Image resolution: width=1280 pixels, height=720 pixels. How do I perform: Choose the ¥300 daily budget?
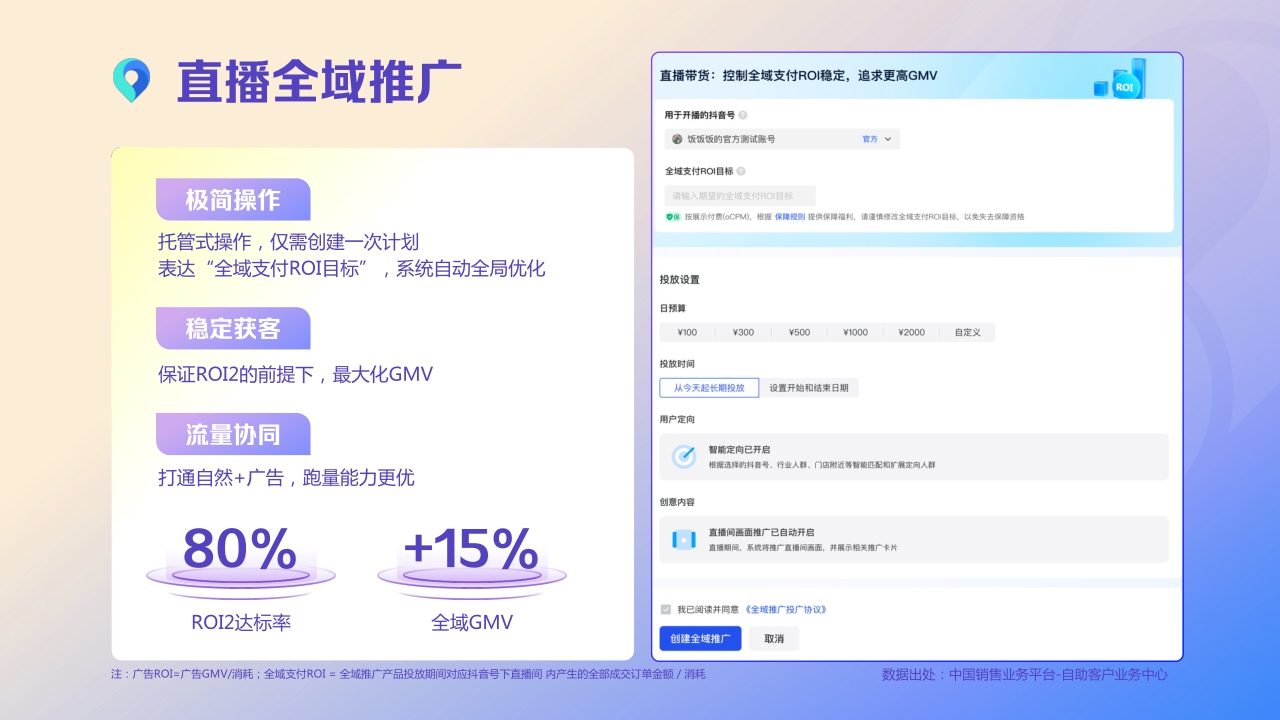coord(743,333)
